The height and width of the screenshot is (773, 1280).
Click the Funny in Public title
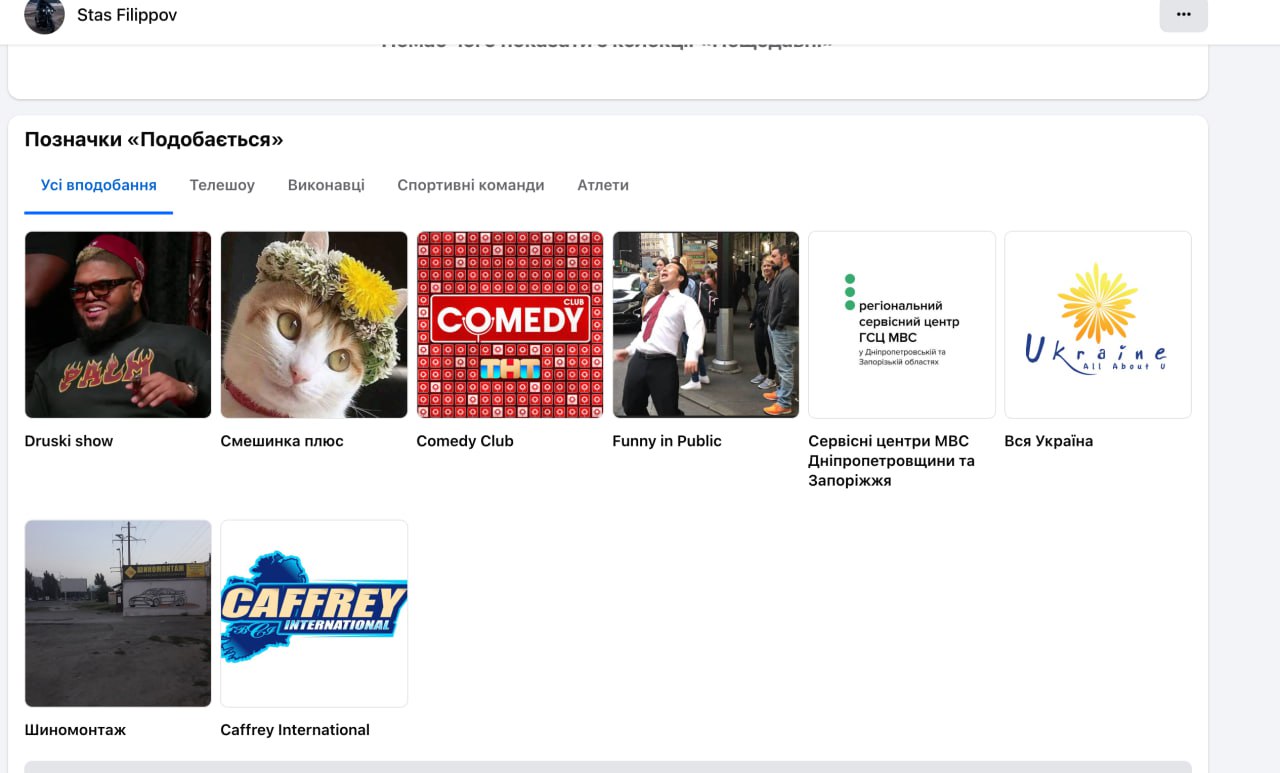click(x=667, y=441)
